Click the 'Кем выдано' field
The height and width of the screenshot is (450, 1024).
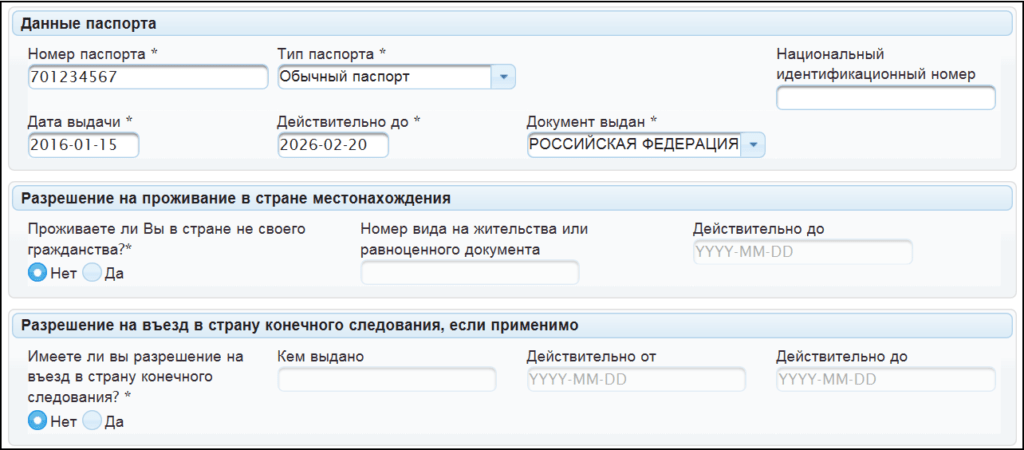click(386, 380)
